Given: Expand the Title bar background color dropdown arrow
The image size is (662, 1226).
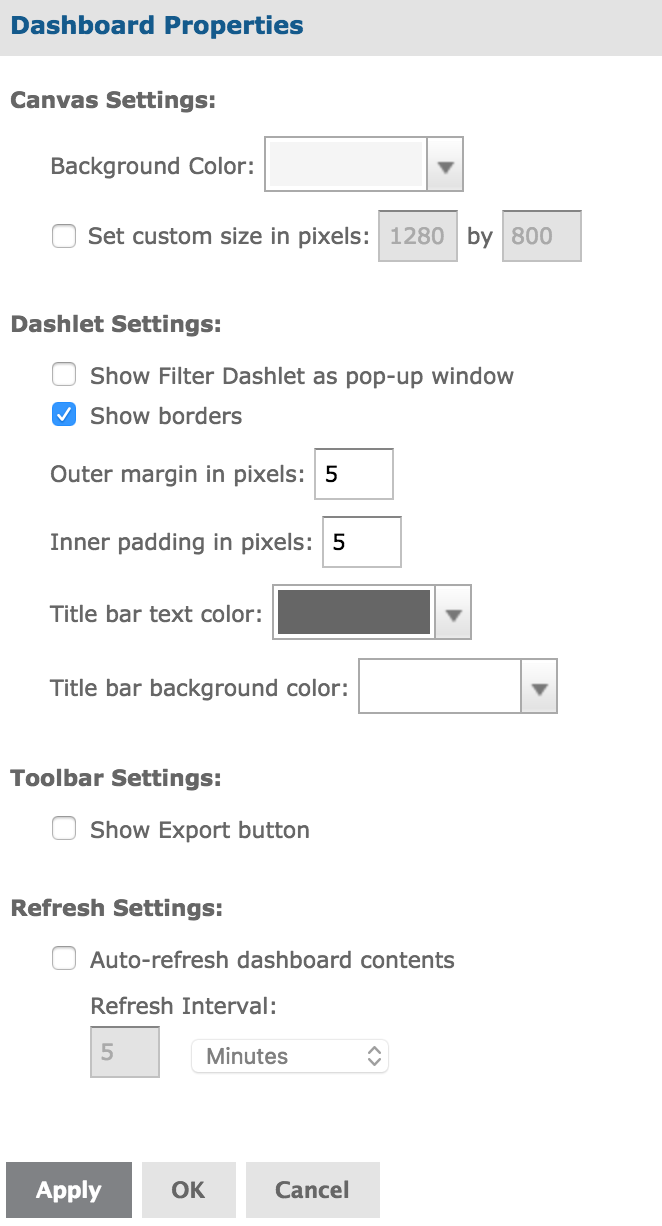Looking at the screenshot, I should pos(540,686).
